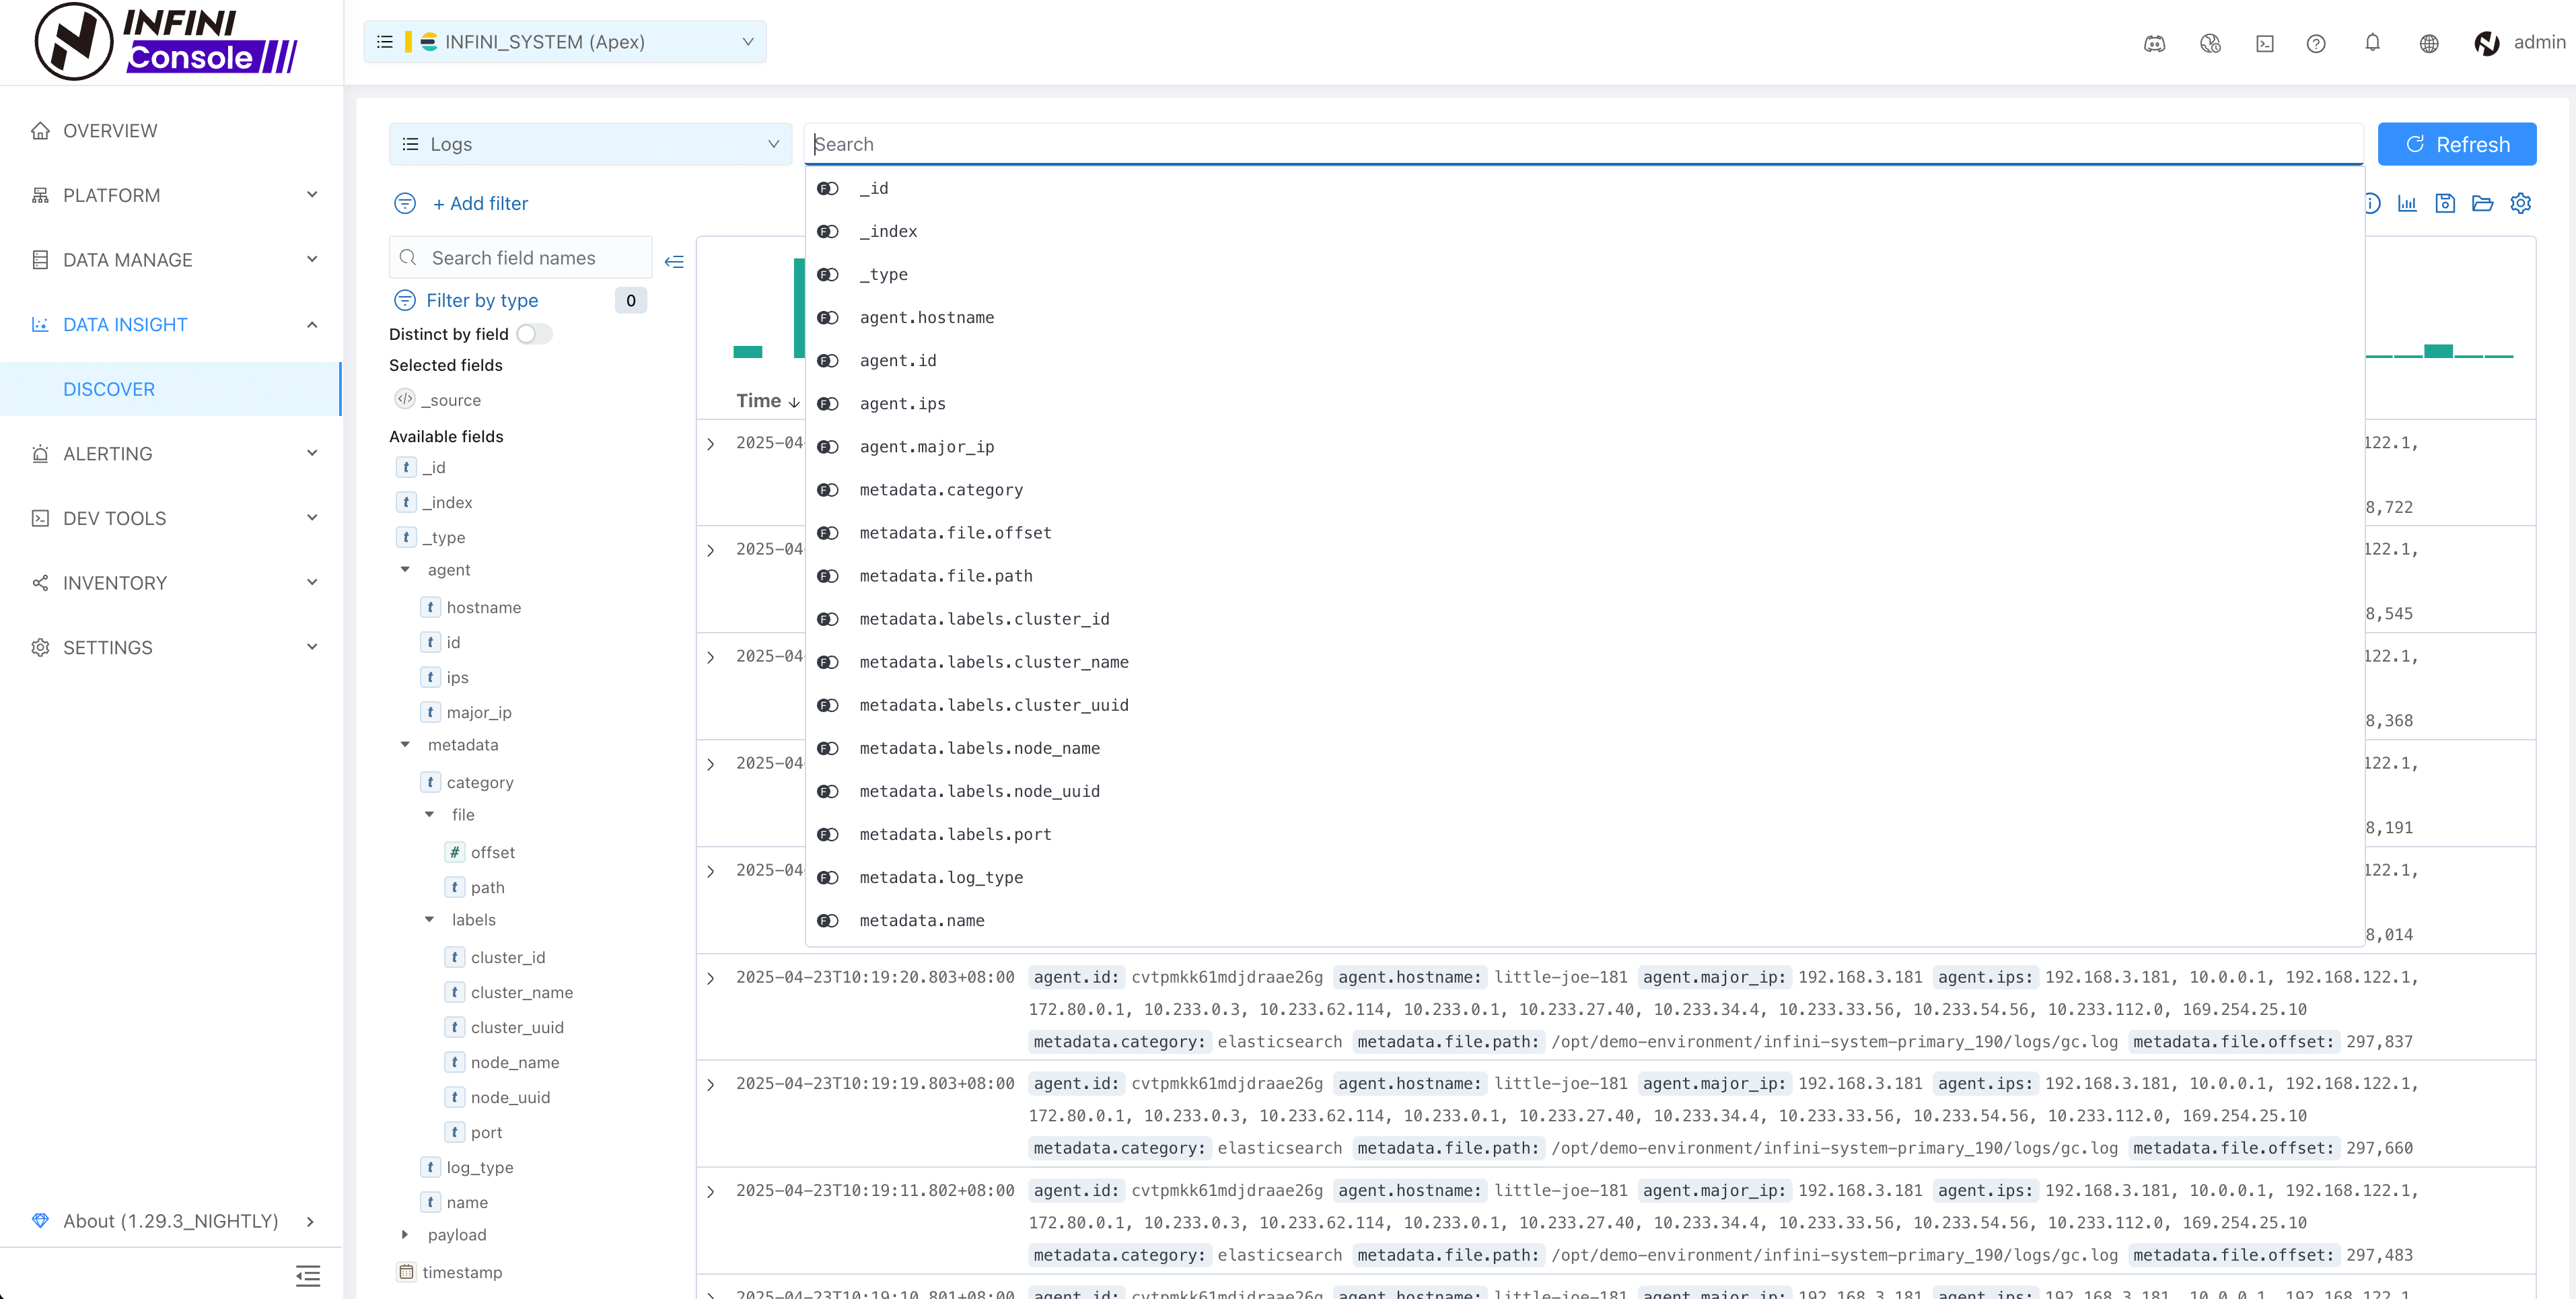Screen dimensions: 2576x1299
Task: Open the settings gear icon above results
Action: pos(2521,203)
